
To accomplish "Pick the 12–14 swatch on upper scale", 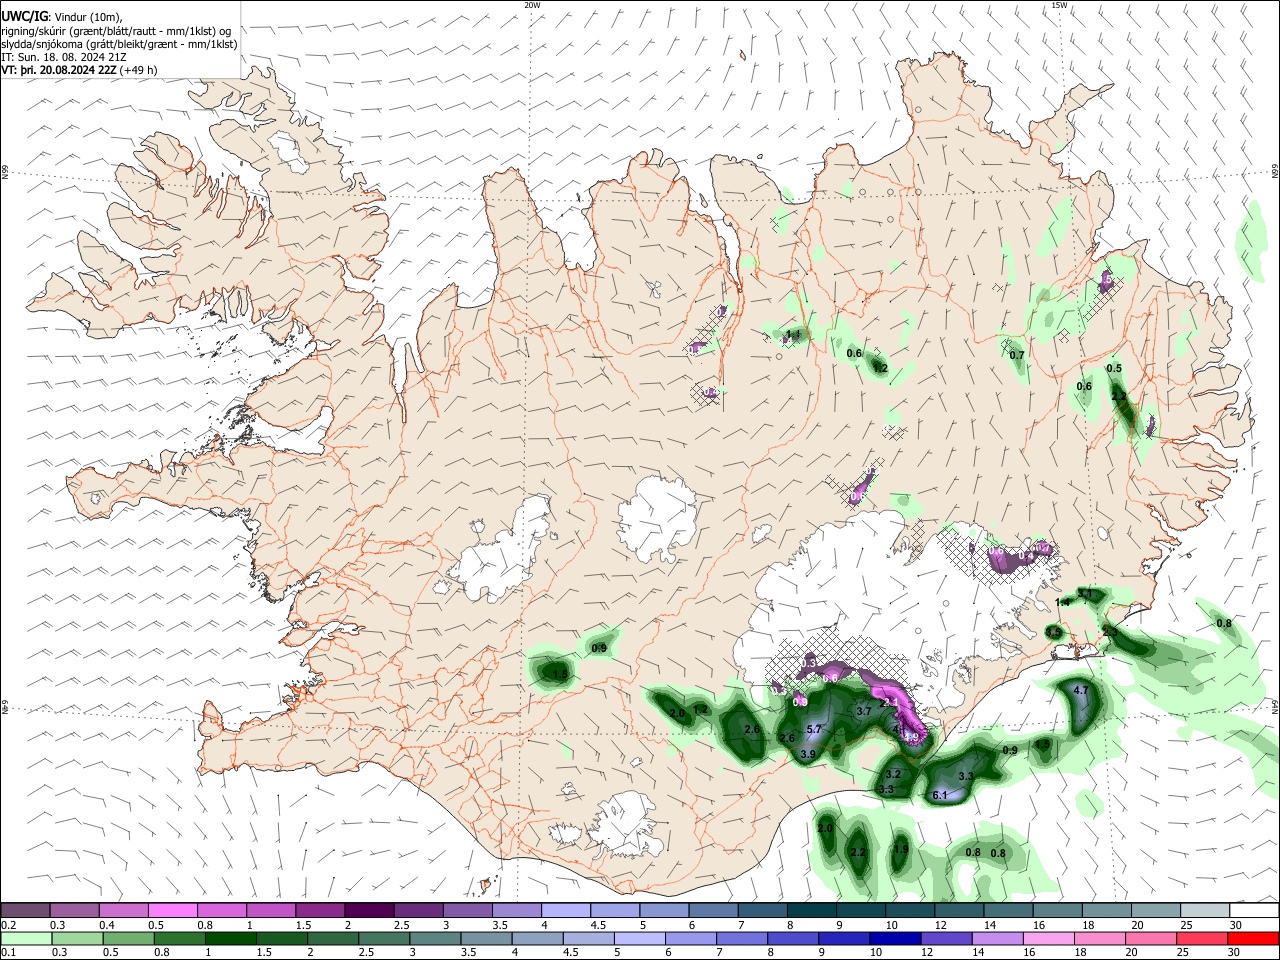I will coord(959,910).
